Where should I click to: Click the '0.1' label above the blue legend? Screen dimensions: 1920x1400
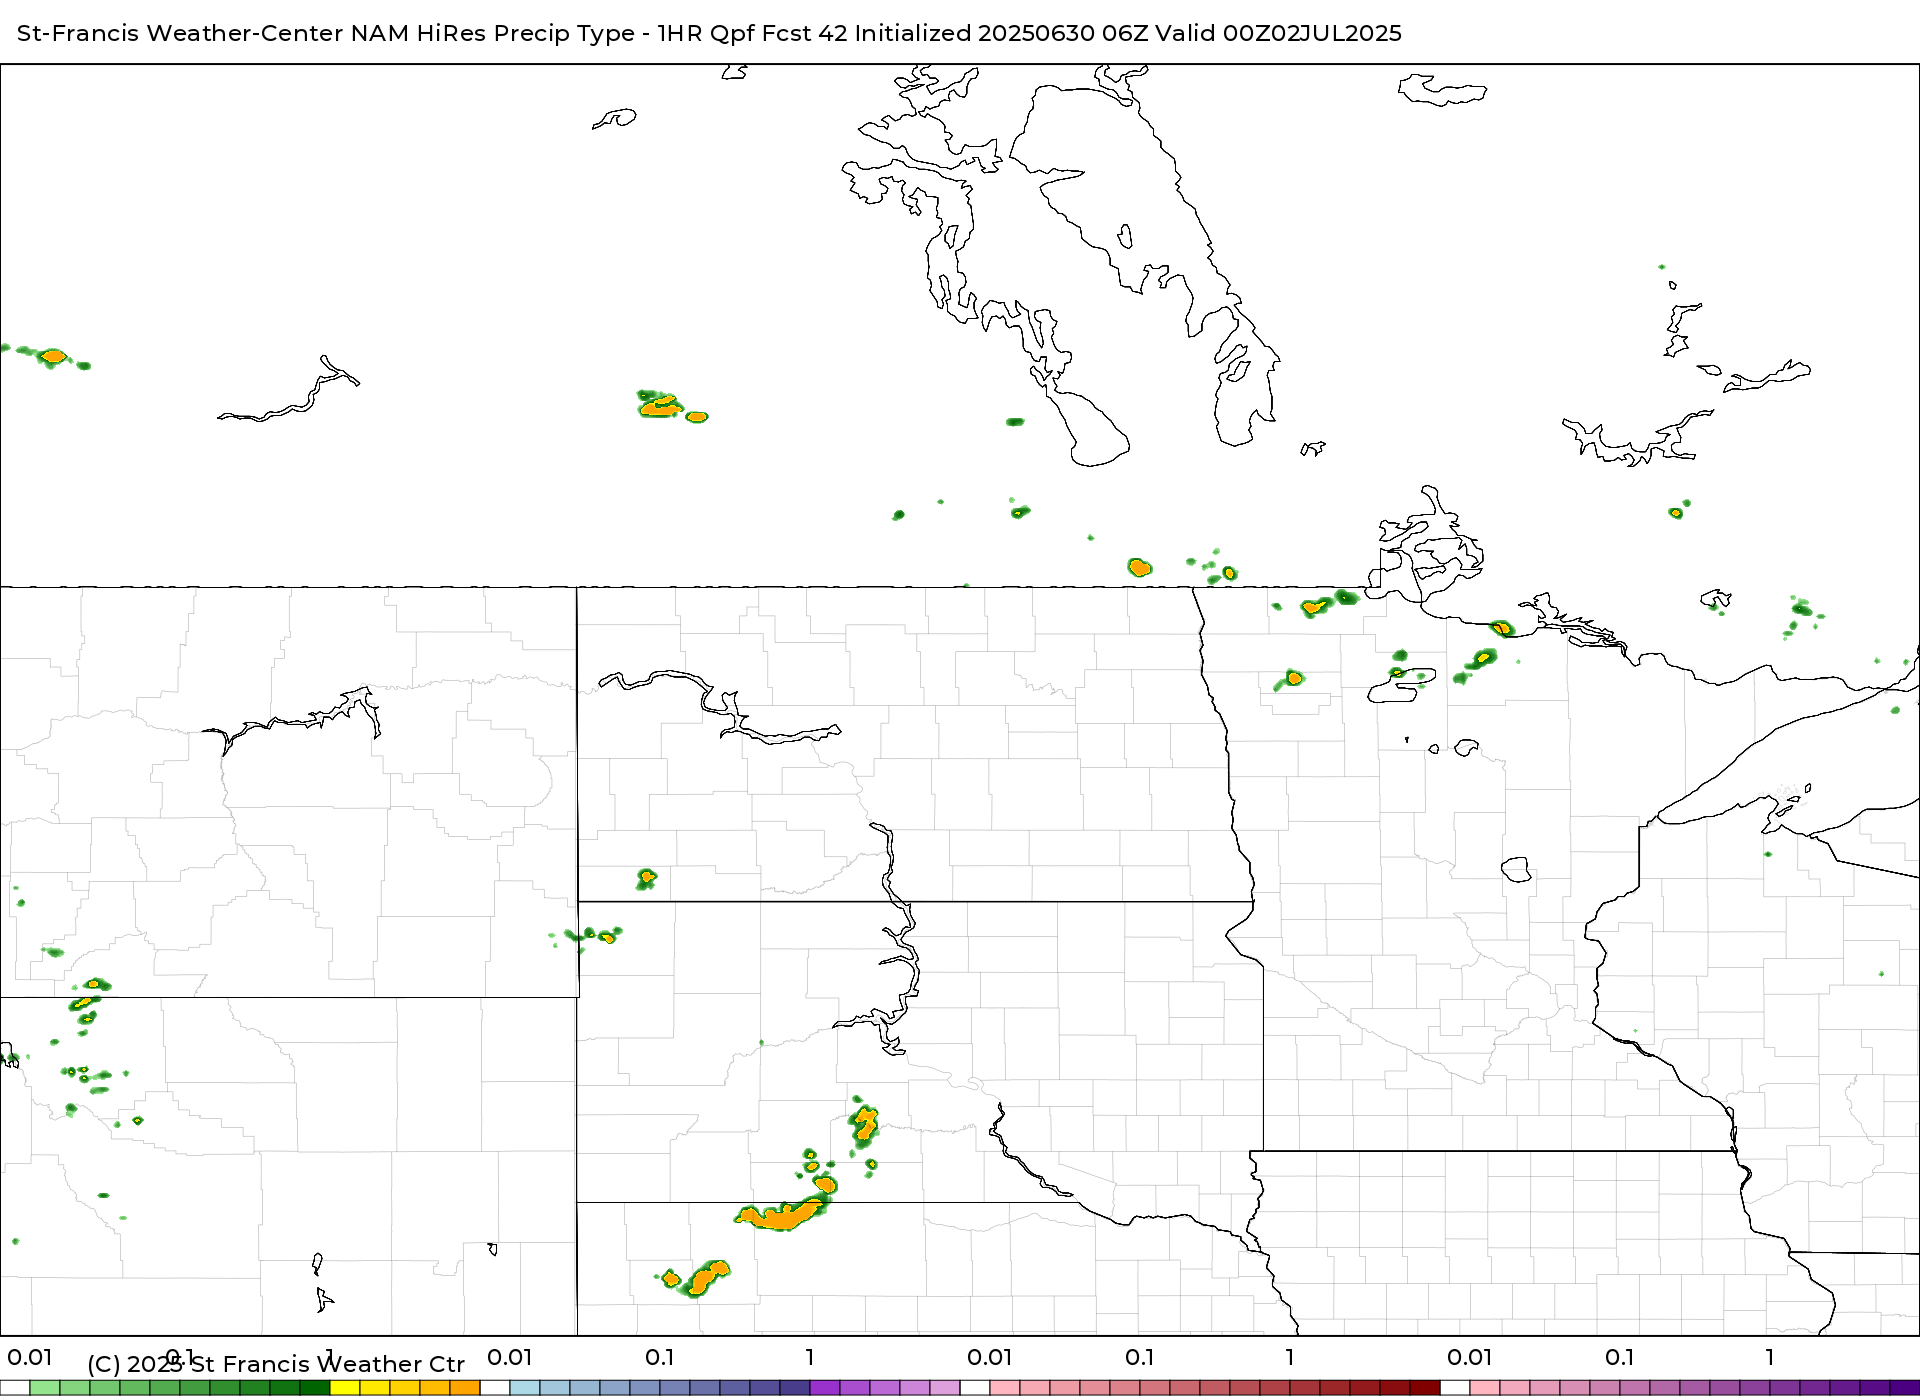(660, 1357)
